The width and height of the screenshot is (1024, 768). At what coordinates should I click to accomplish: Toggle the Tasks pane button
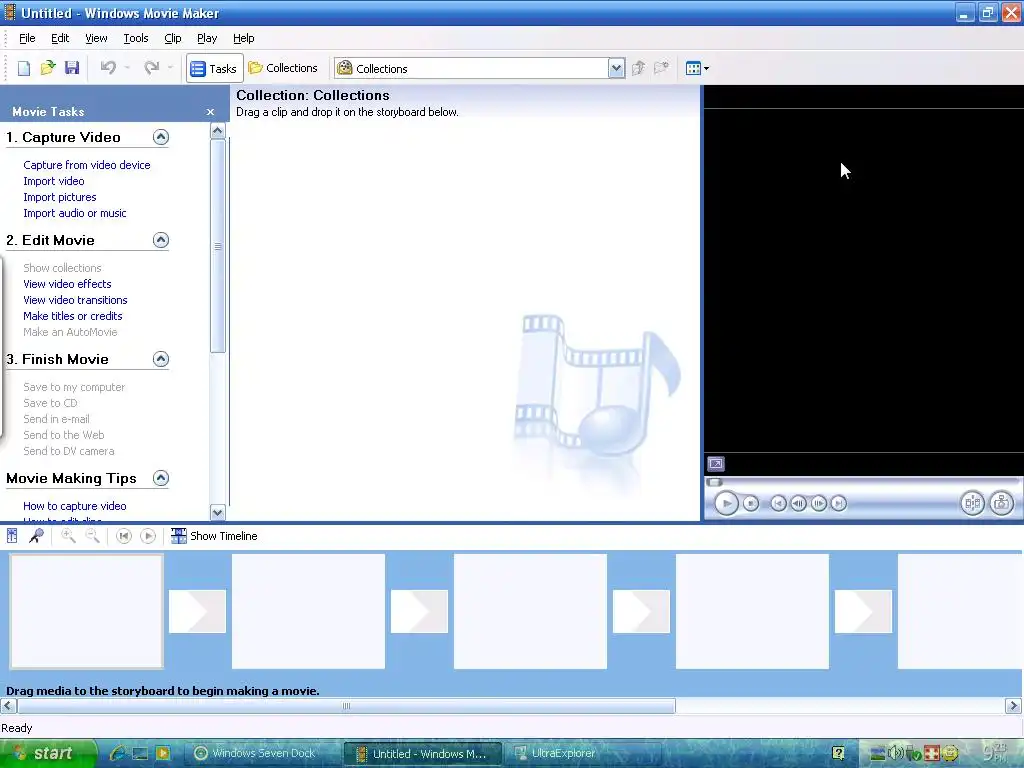(214, 69)
